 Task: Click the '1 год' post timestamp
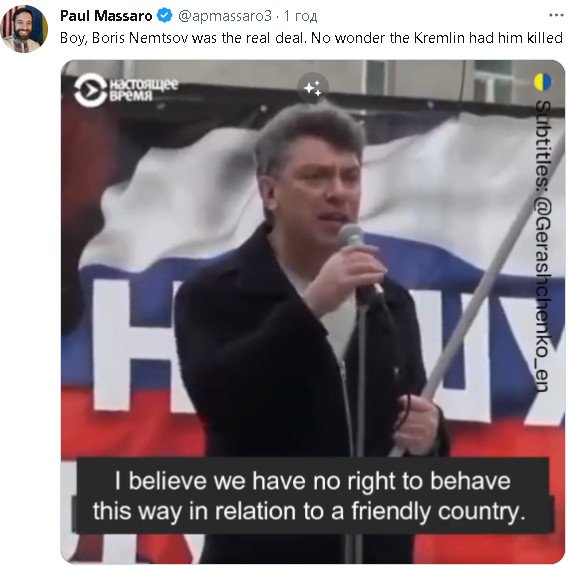(300, 16)
